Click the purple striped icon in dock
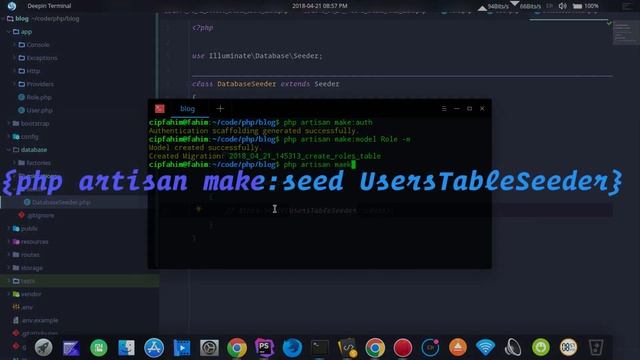 pos(71,348)
